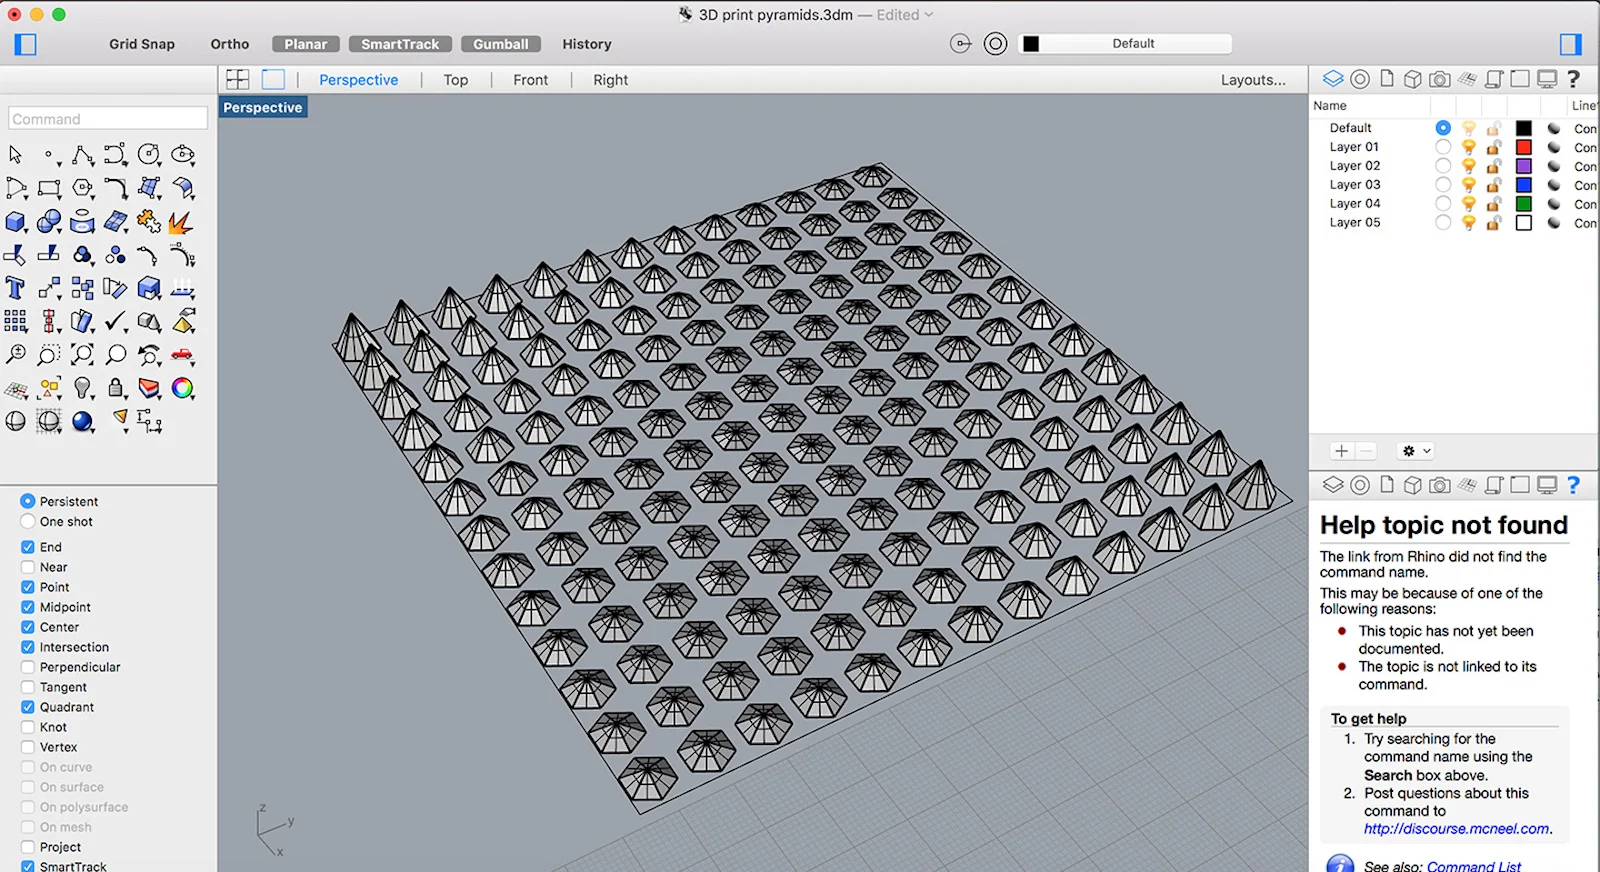The image size is (1600, 872).
Task: Select the Move tool
Action: pyautogui.click(x=48, y=289)
